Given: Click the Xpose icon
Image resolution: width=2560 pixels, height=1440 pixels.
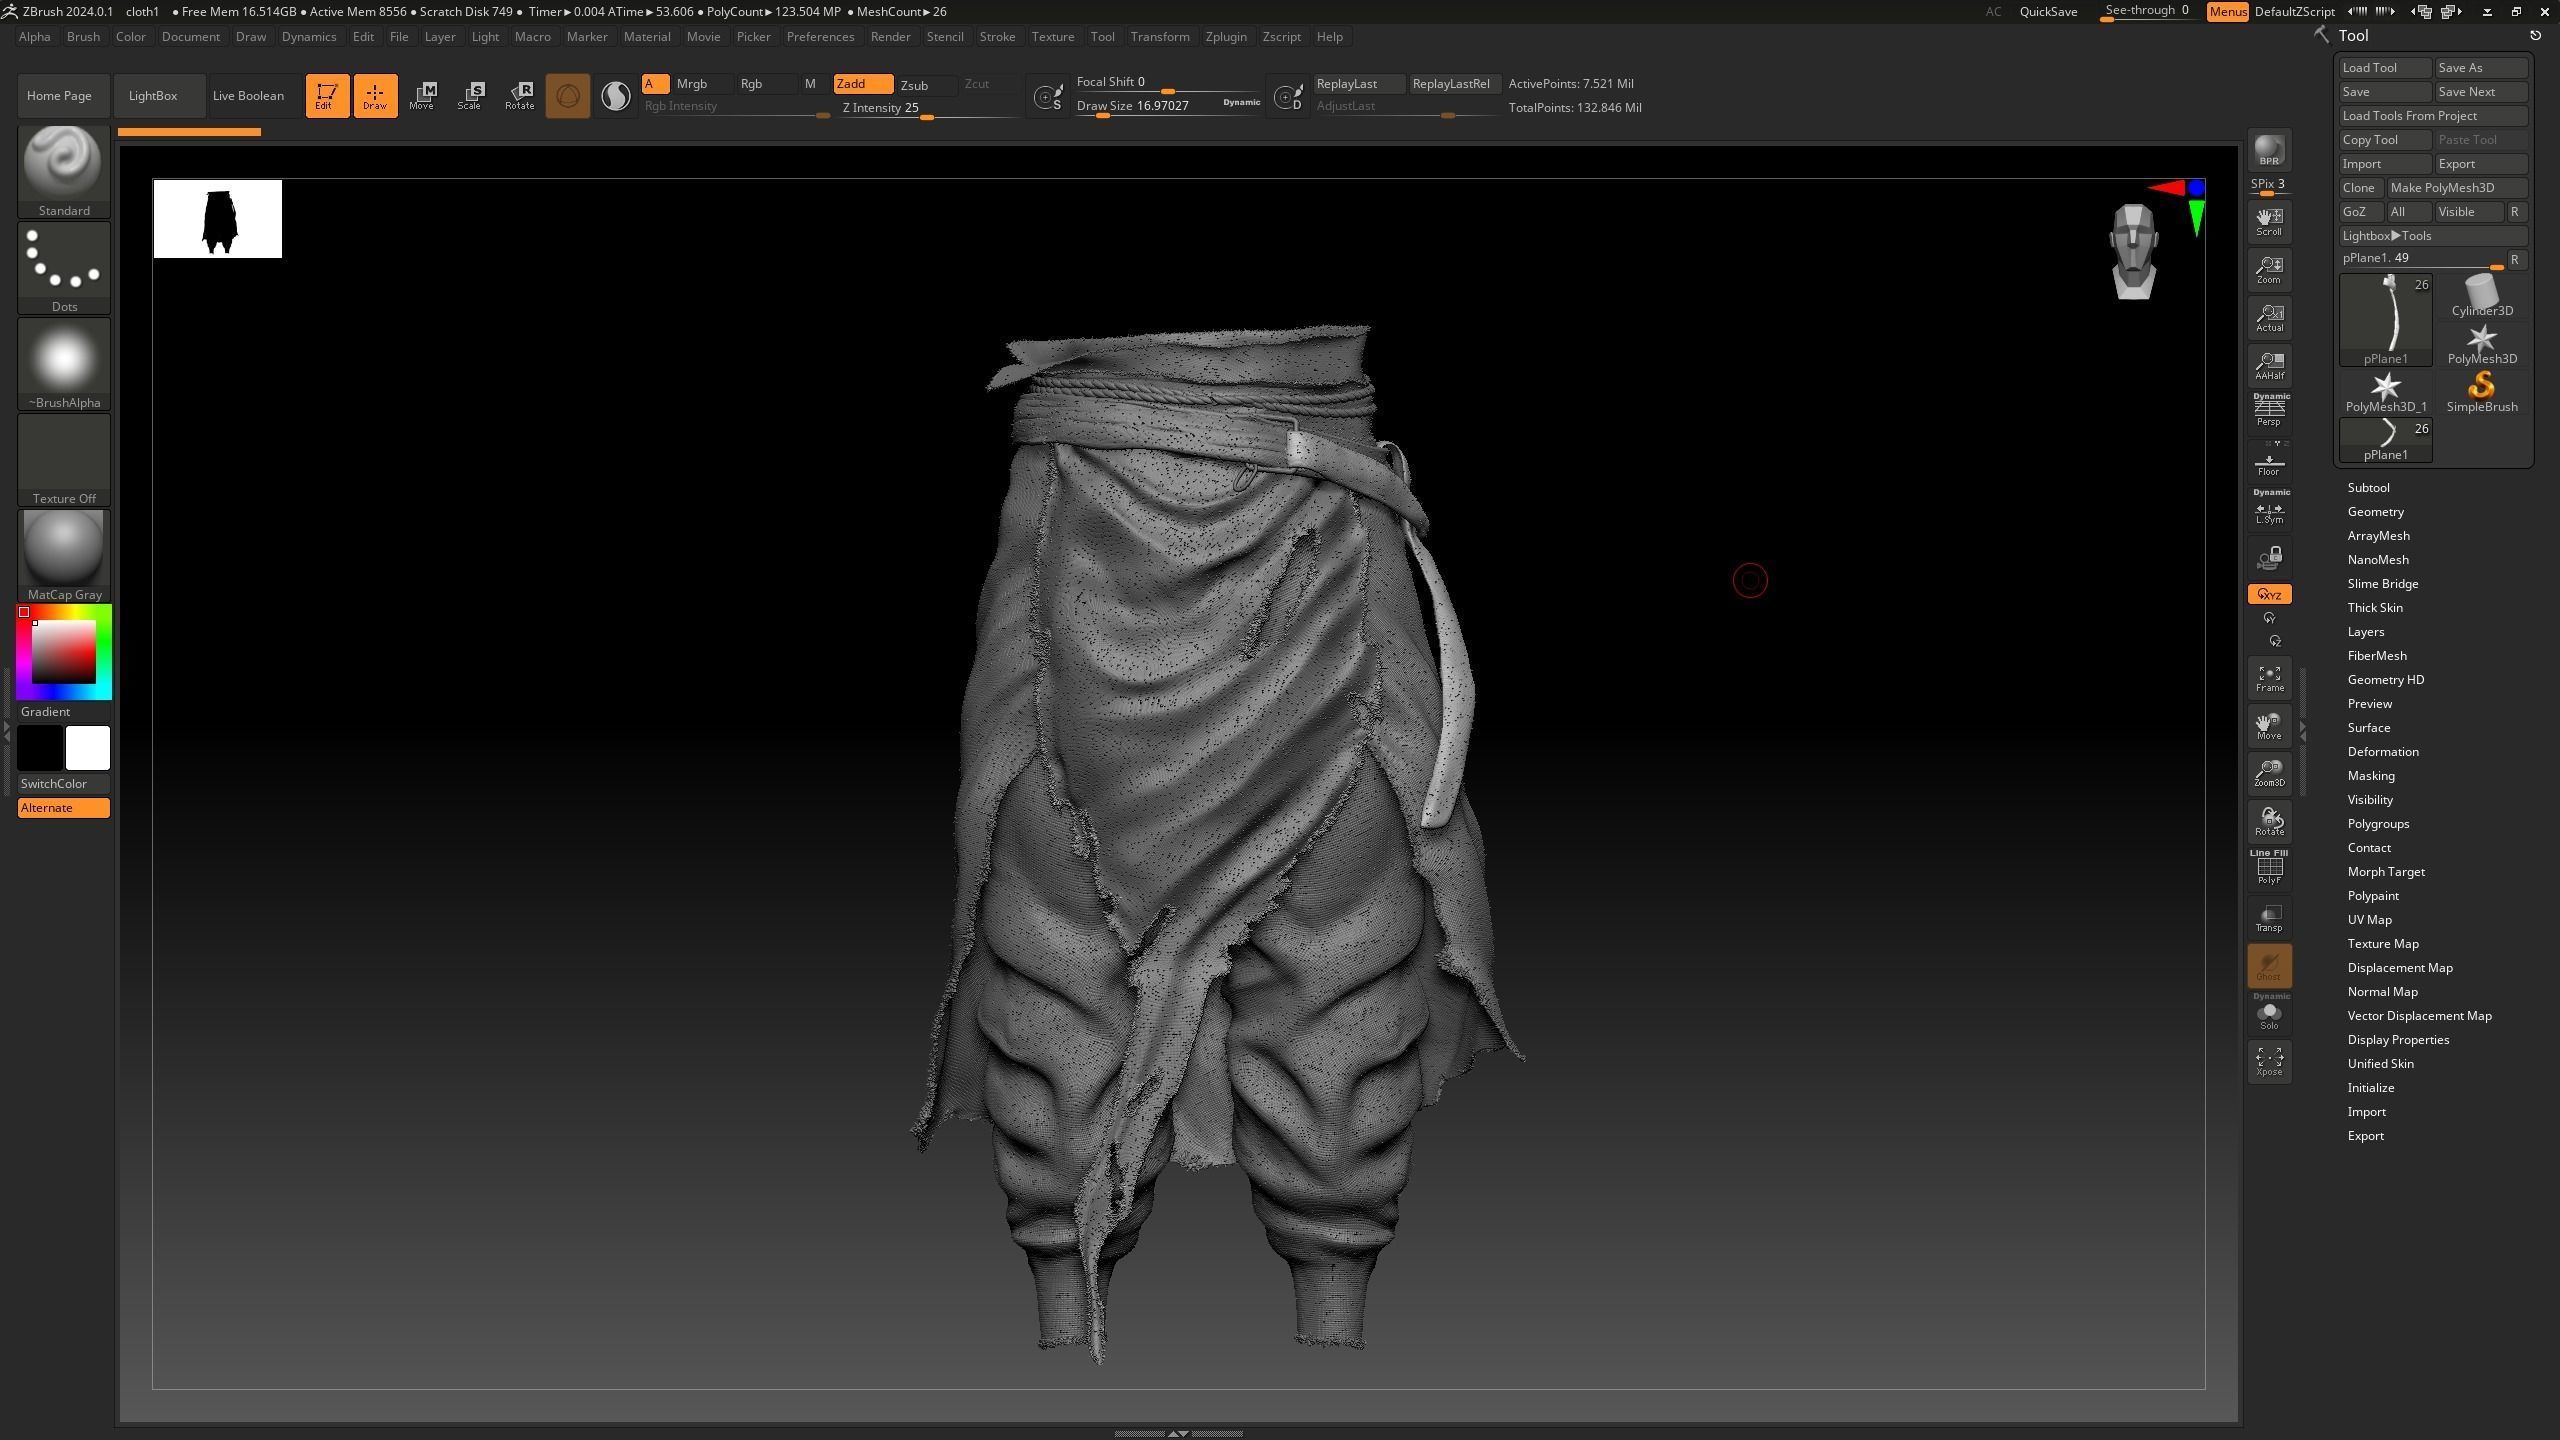Looking at the screenshot, I should click(x=2269, y=1062).
